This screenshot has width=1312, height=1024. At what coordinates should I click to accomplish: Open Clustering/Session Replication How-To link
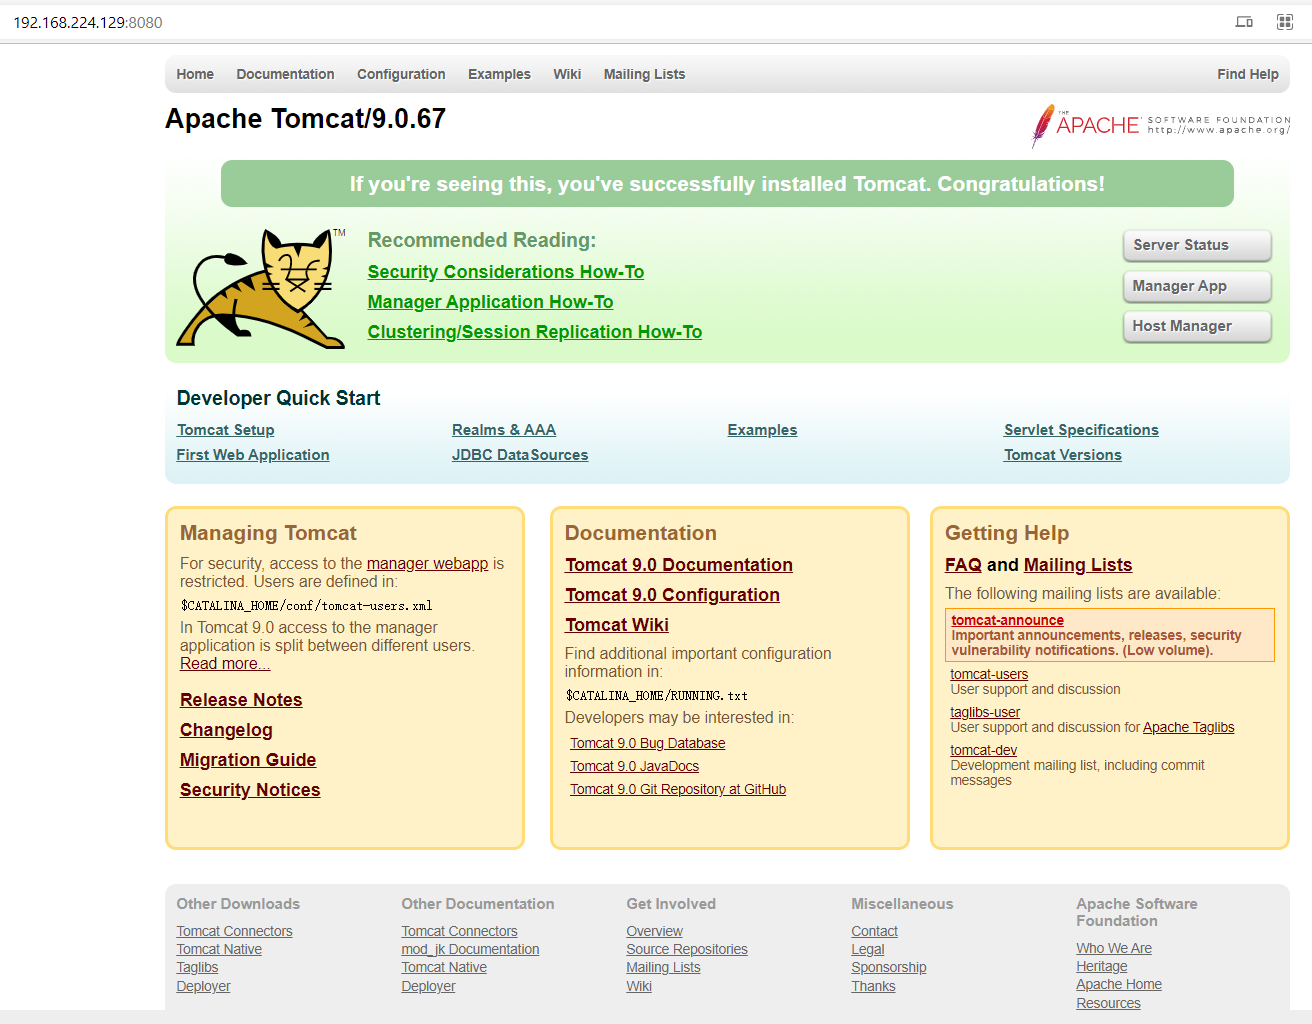click(535, 332)
